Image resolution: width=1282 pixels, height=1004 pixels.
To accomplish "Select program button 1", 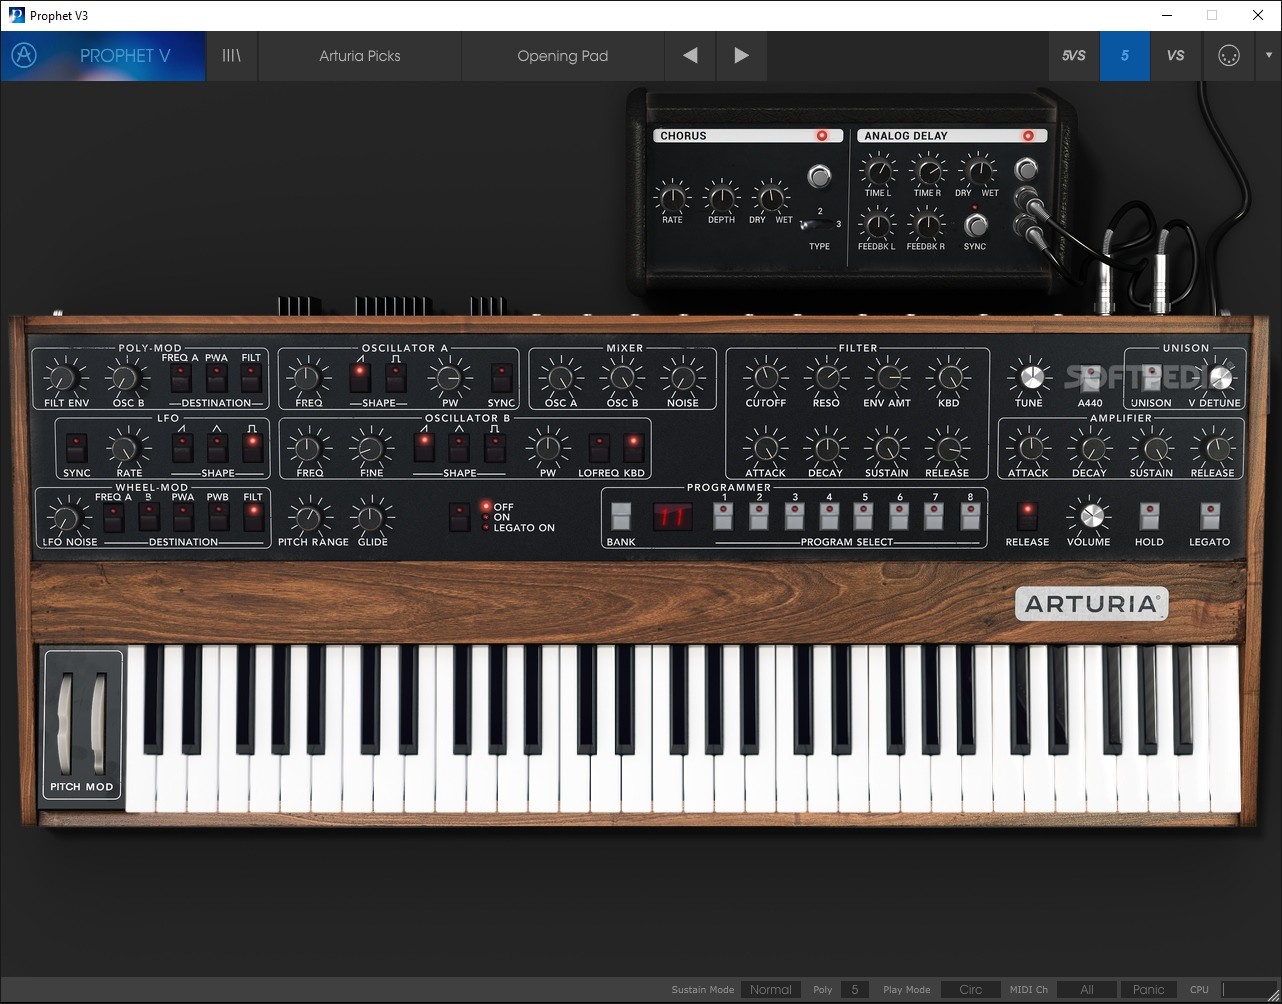I will point(723,516).
